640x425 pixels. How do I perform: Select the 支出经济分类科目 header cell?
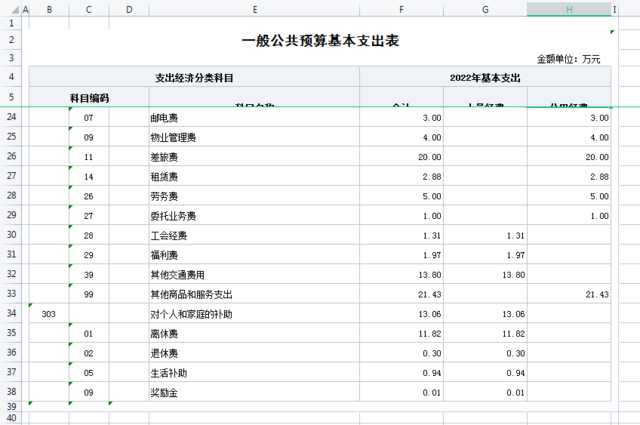(194, 77)
